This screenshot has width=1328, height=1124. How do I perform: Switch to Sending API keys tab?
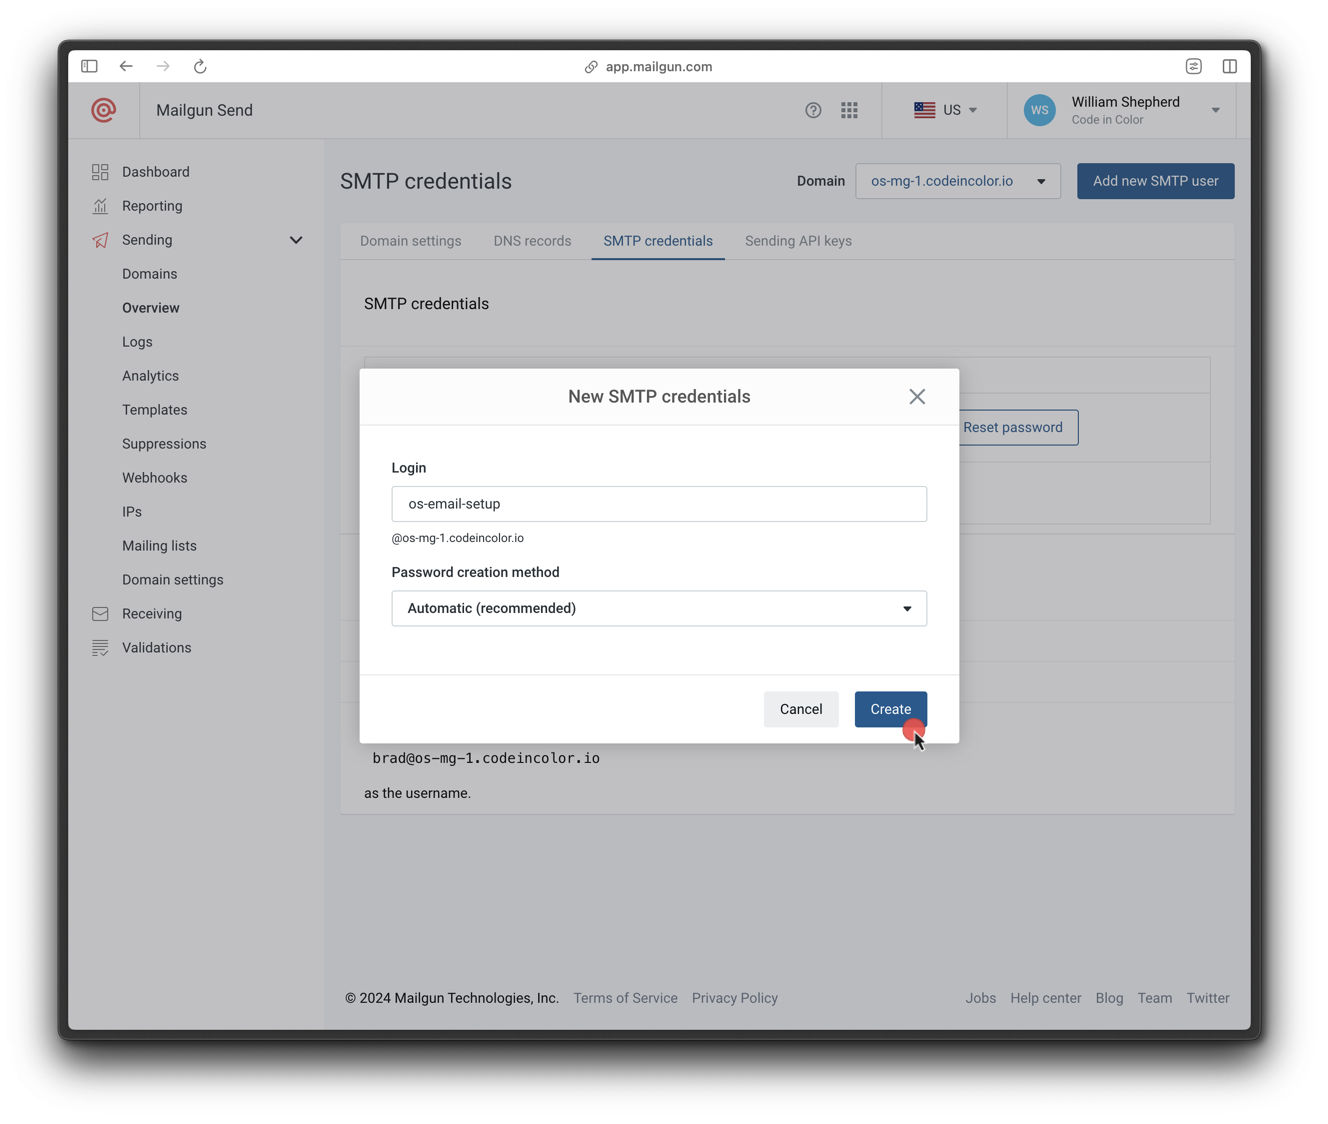pyautogui.click(x=798, y=241)
